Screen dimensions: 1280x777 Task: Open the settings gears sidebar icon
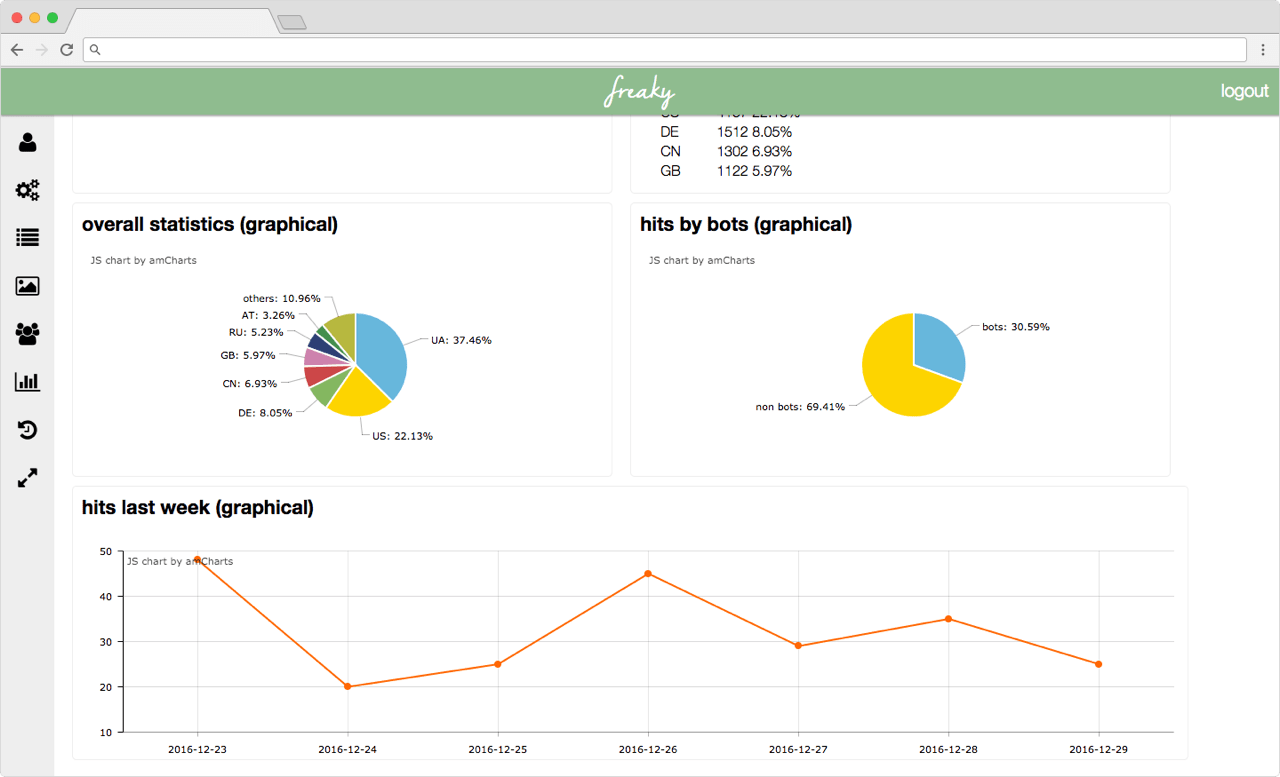(x=27, y=190)
